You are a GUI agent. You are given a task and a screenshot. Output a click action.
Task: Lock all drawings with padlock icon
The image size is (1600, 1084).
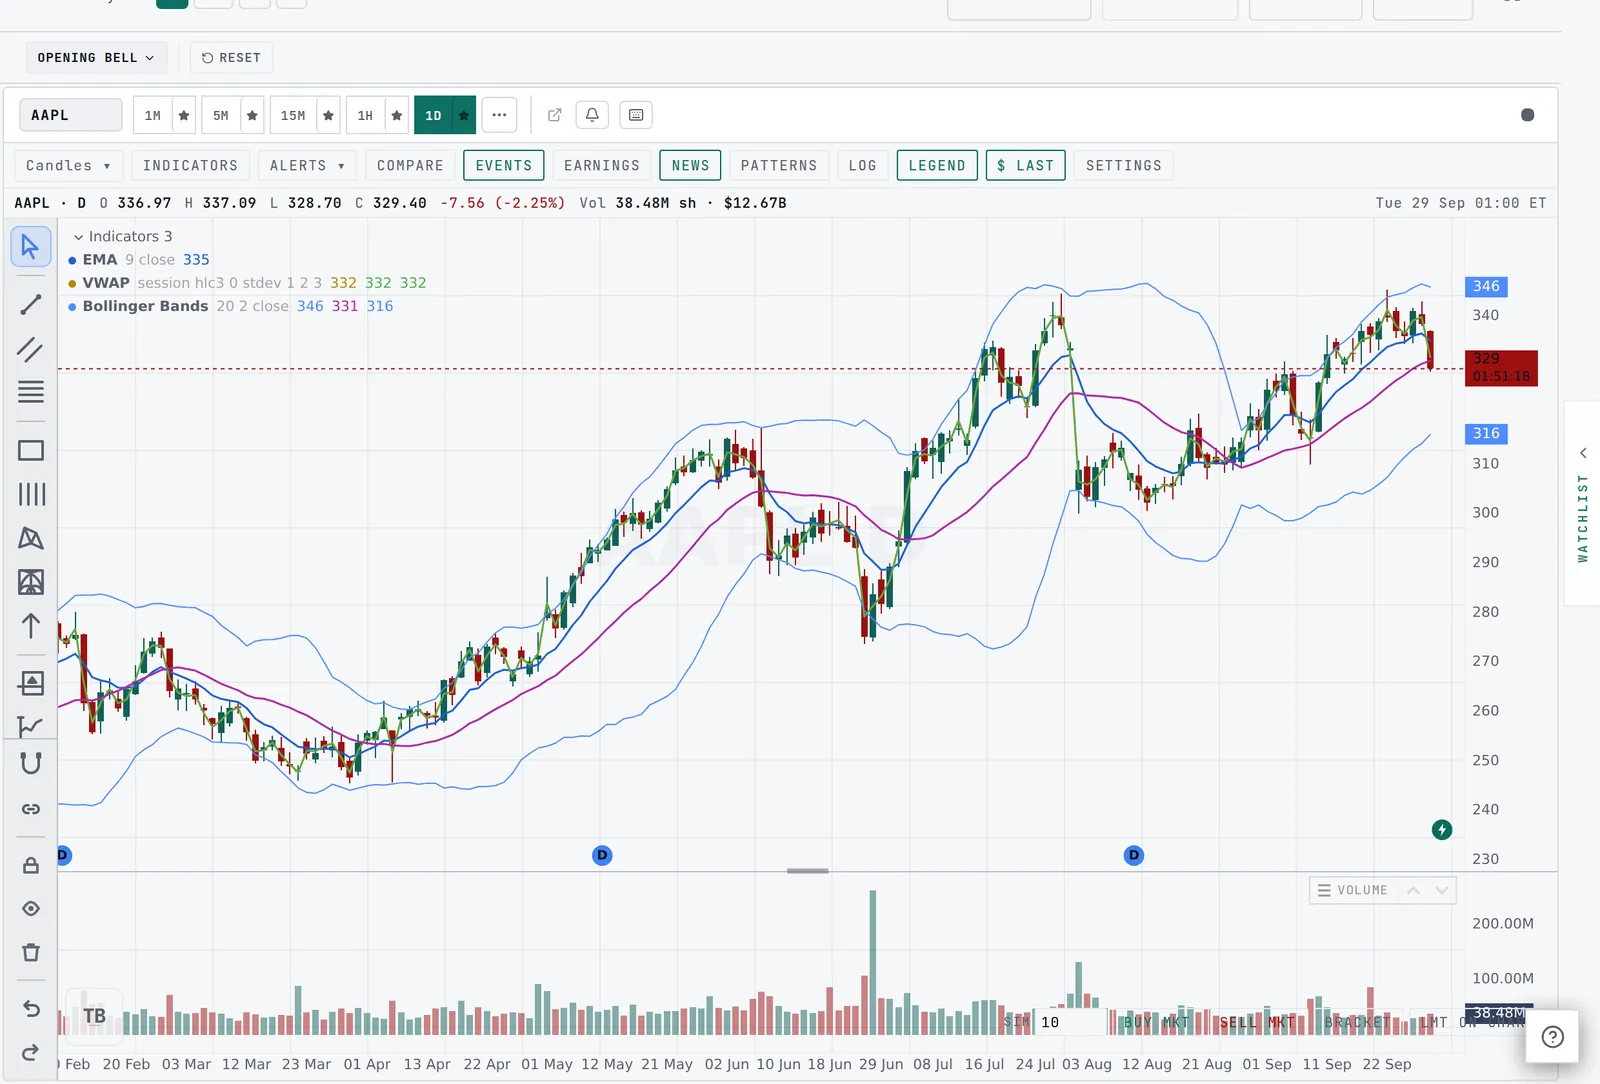31,866
